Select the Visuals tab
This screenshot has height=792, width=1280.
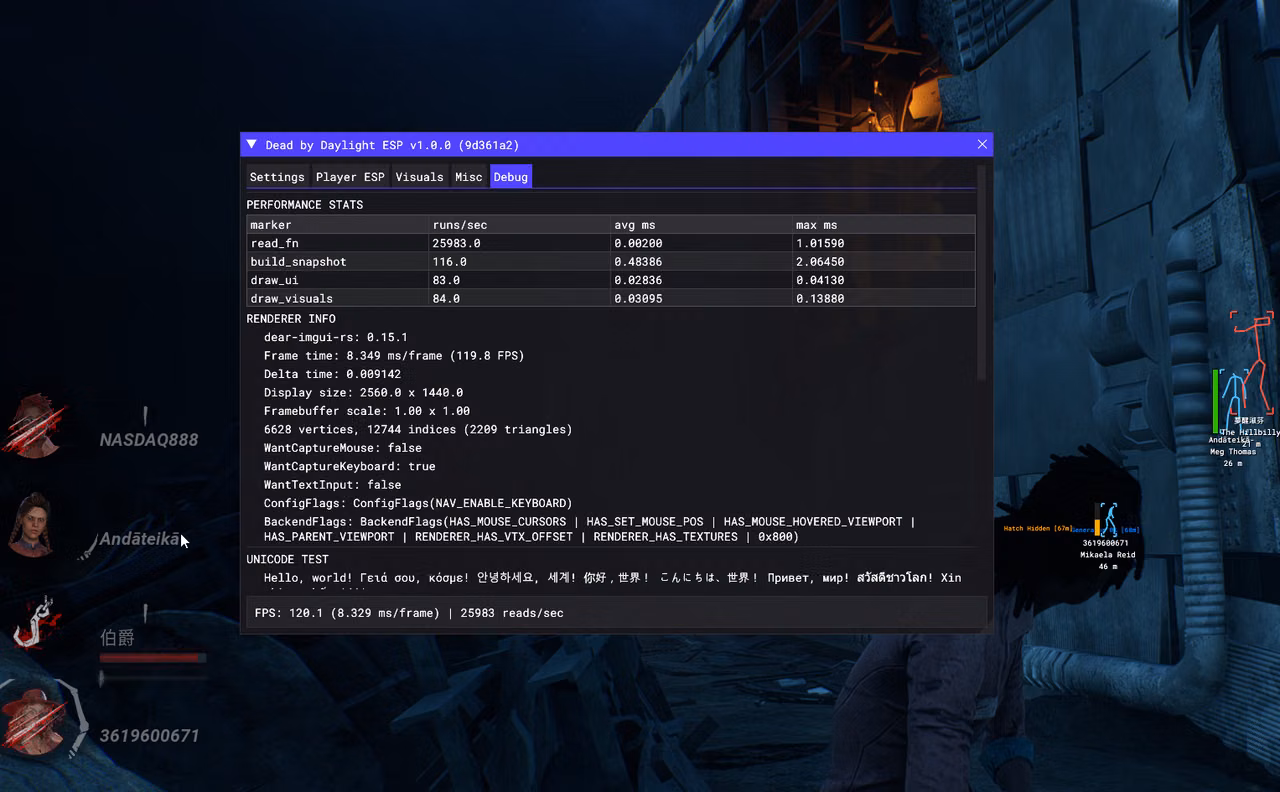click(x=419, y=177)
